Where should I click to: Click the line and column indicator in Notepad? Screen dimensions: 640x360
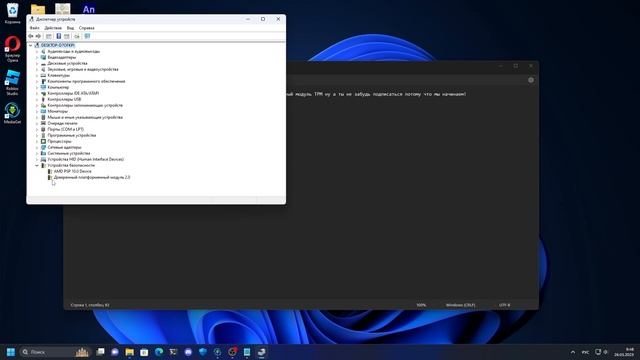(90, 305)
